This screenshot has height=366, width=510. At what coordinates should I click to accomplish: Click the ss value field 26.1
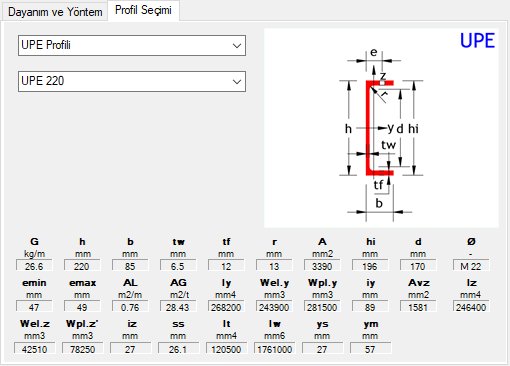(179, 349)
